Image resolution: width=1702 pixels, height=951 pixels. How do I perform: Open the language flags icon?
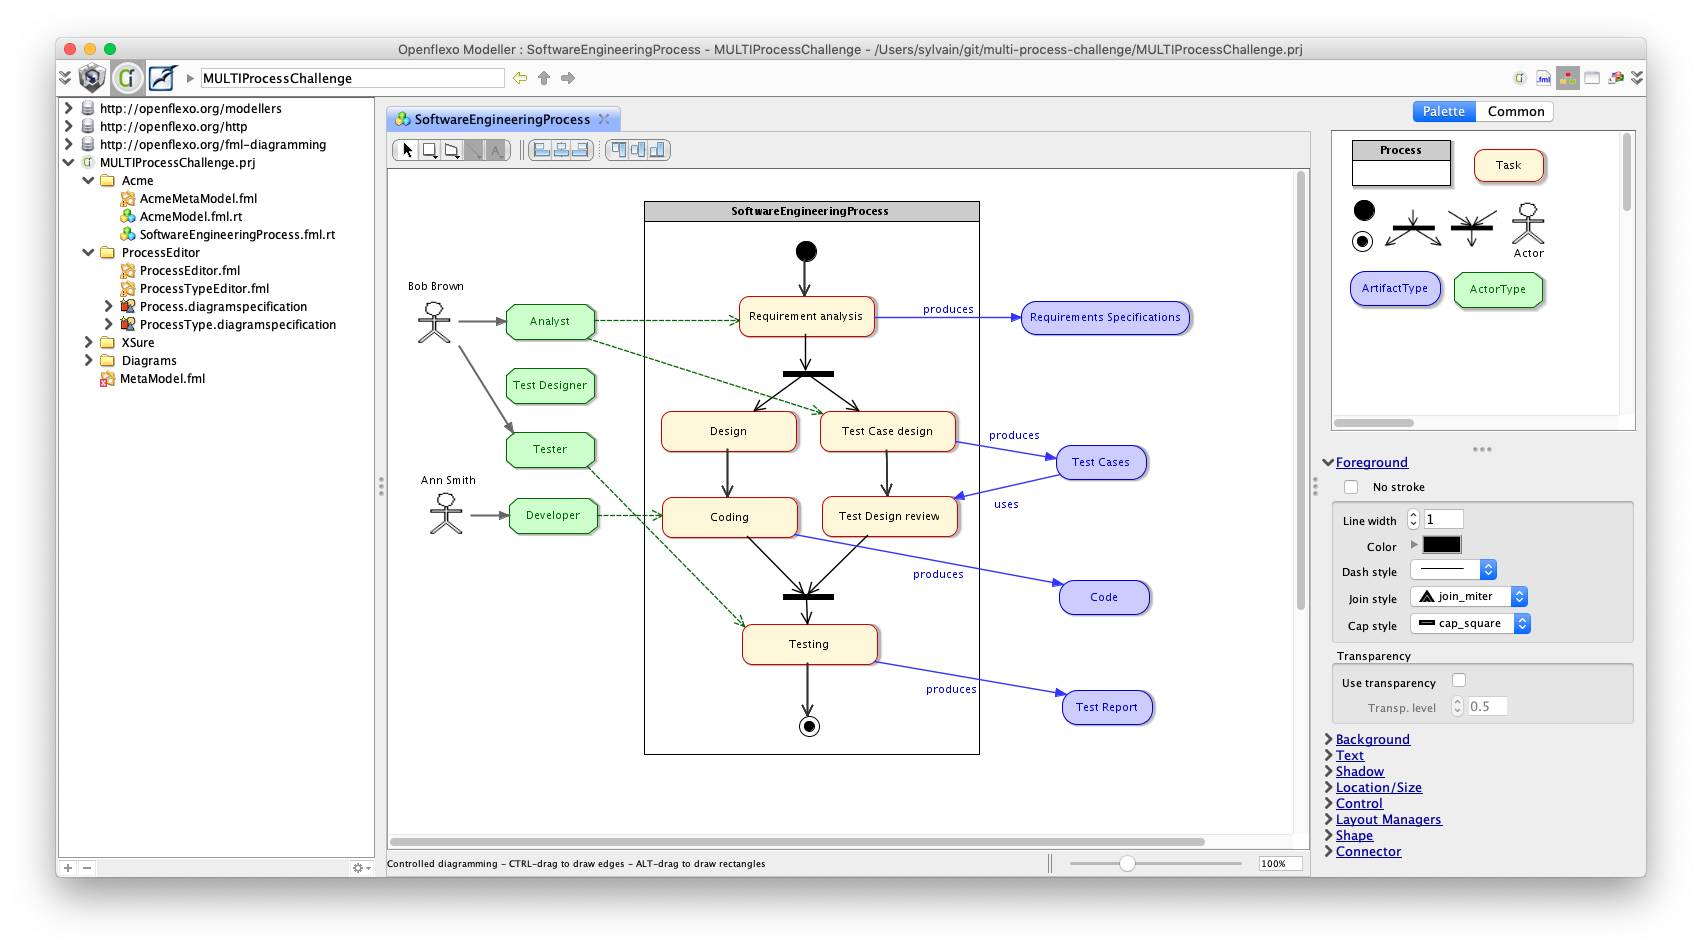point(1616,78)
